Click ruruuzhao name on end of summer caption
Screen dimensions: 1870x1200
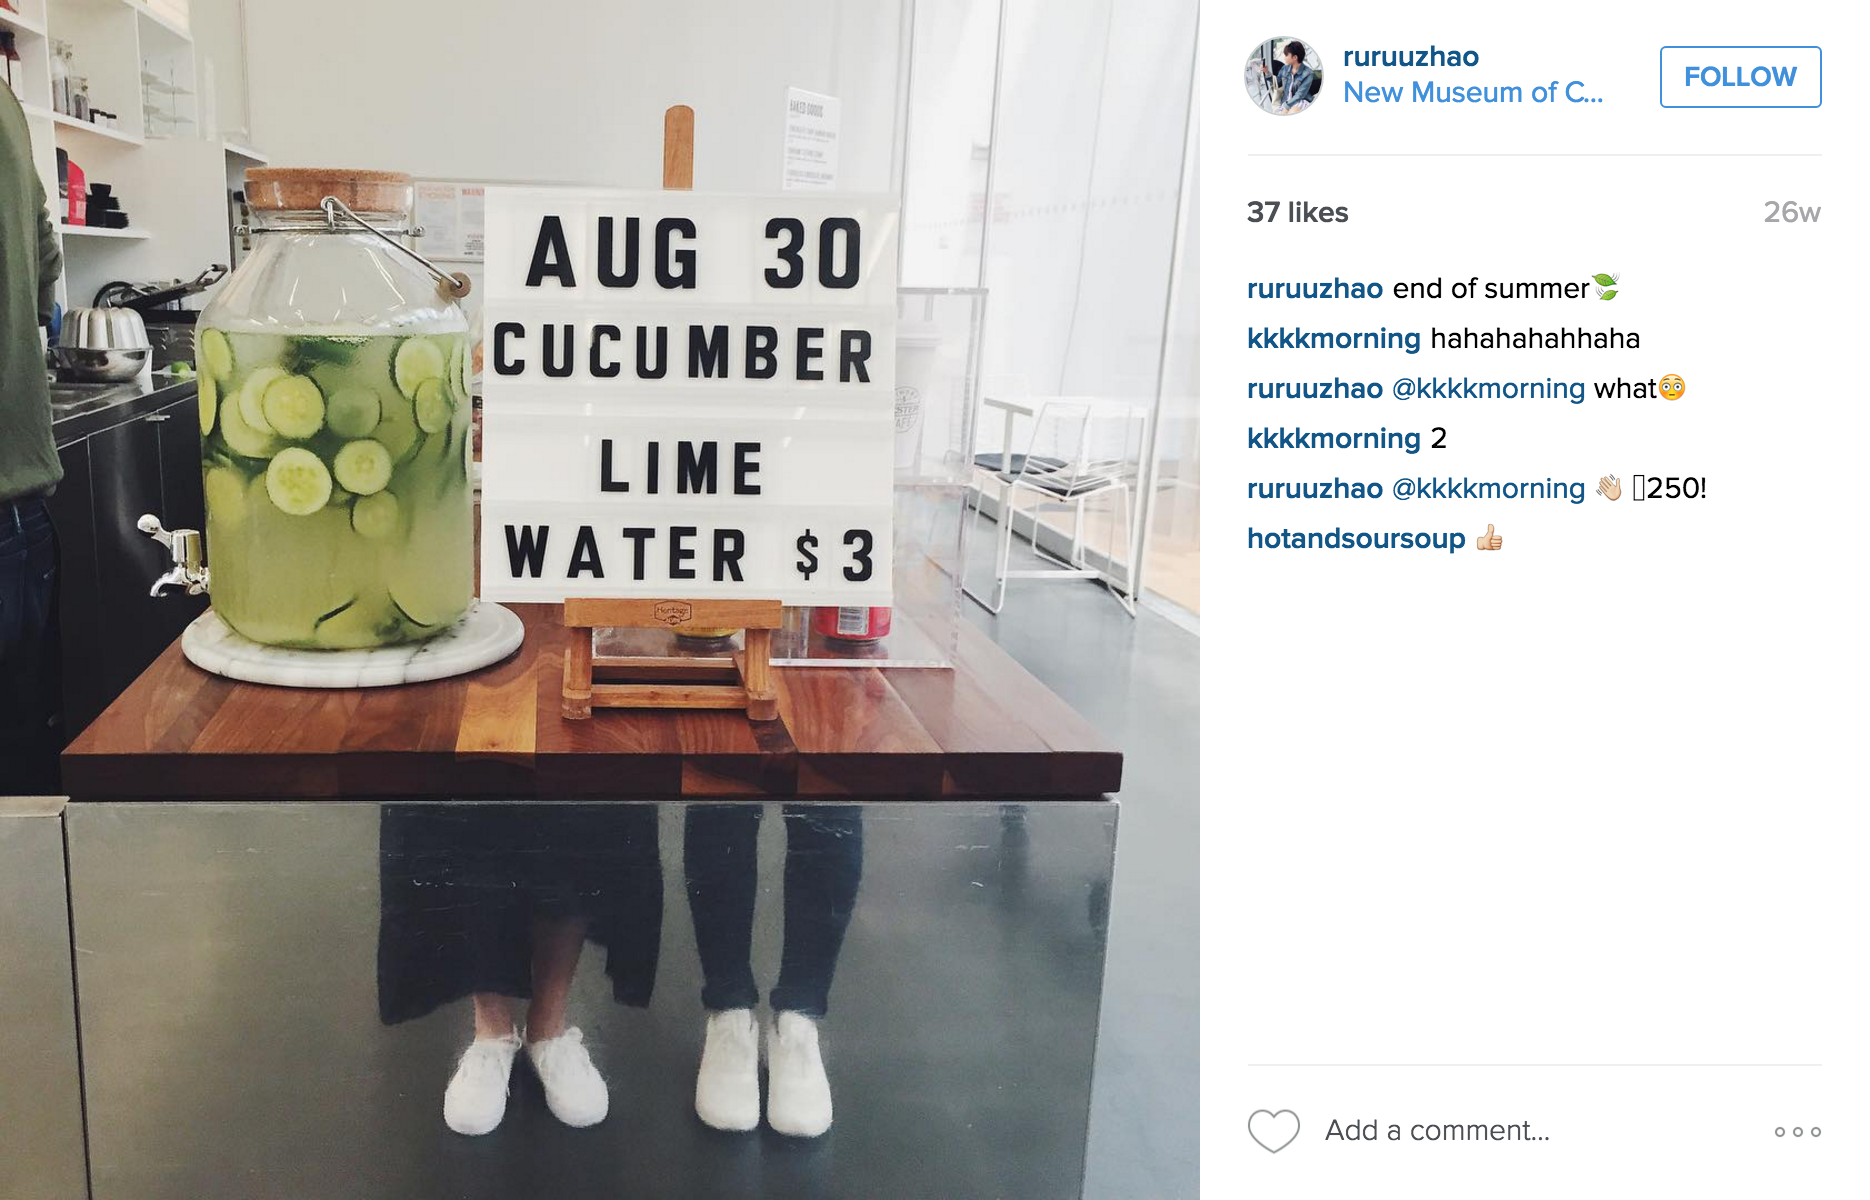[x=1315, y=289]
